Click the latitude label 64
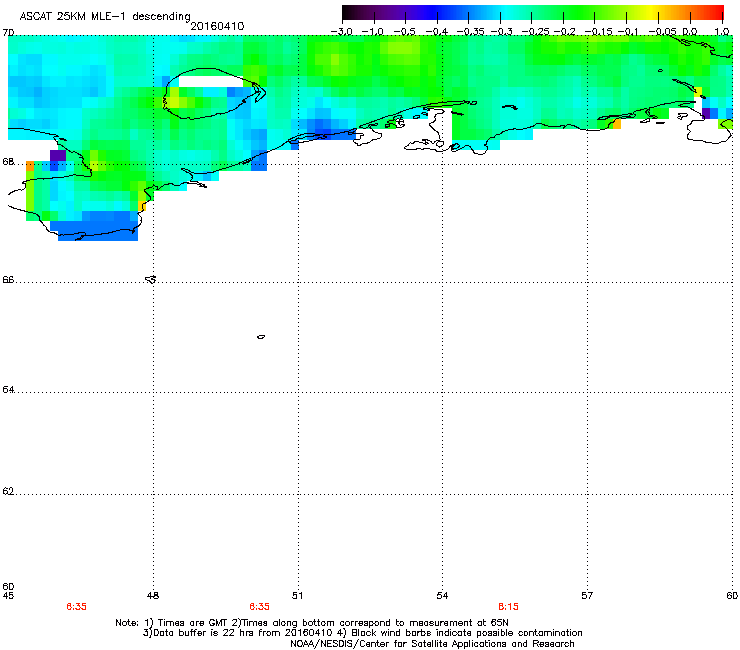This screenshot has height=650, width=740. pyautogui.click(x=8, y=389)
